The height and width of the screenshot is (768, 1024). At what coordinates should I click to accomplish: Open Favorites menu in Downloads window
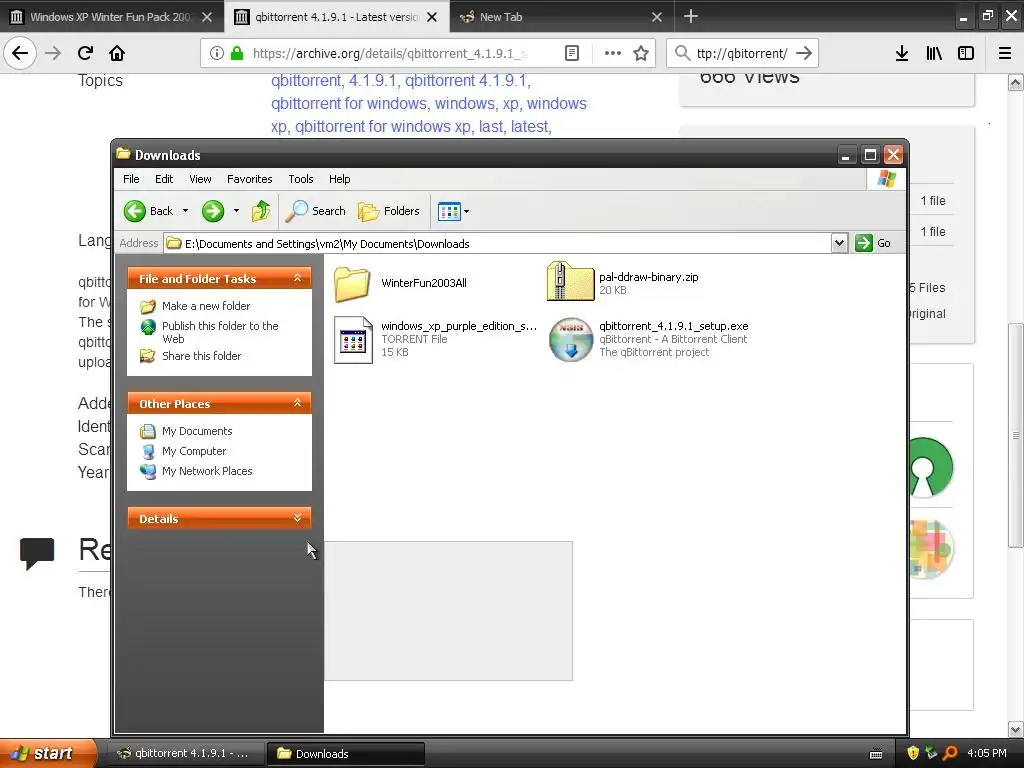coord(249,179)
